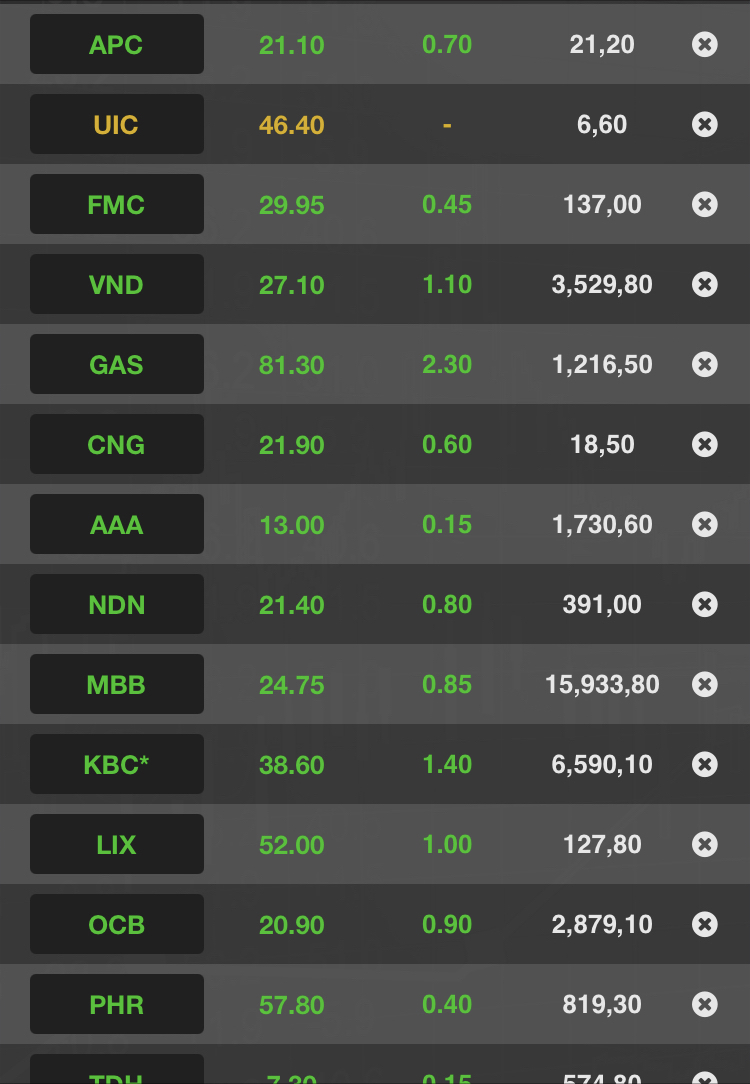This screenshot has height=1084, width=750.
Task: Remove KBC* row with X icon
Action: coord(704,764)
